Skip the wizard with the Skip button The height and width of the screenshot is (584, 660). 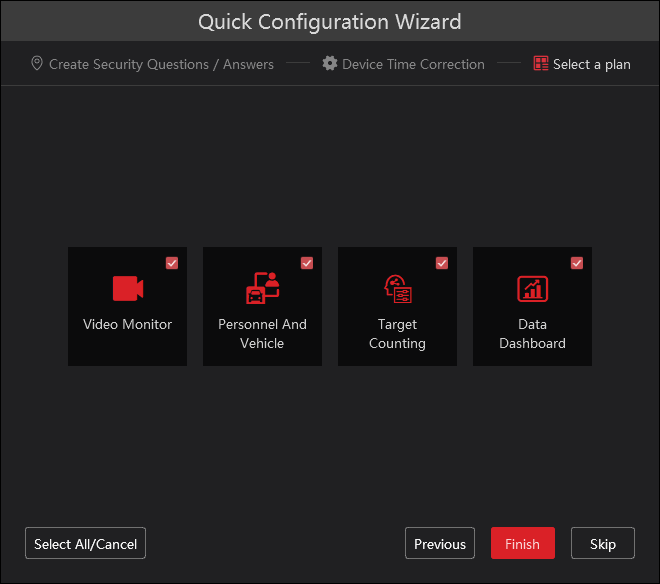tap(603, 543)
